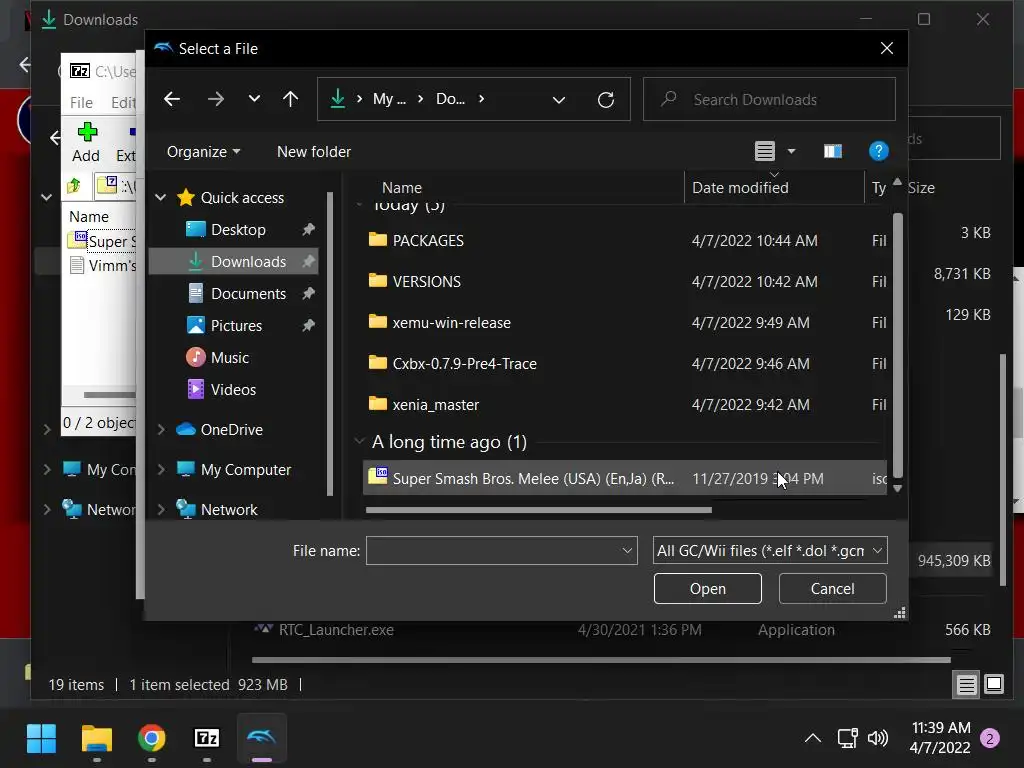Click the 7-Zip up folder icon

74,186
